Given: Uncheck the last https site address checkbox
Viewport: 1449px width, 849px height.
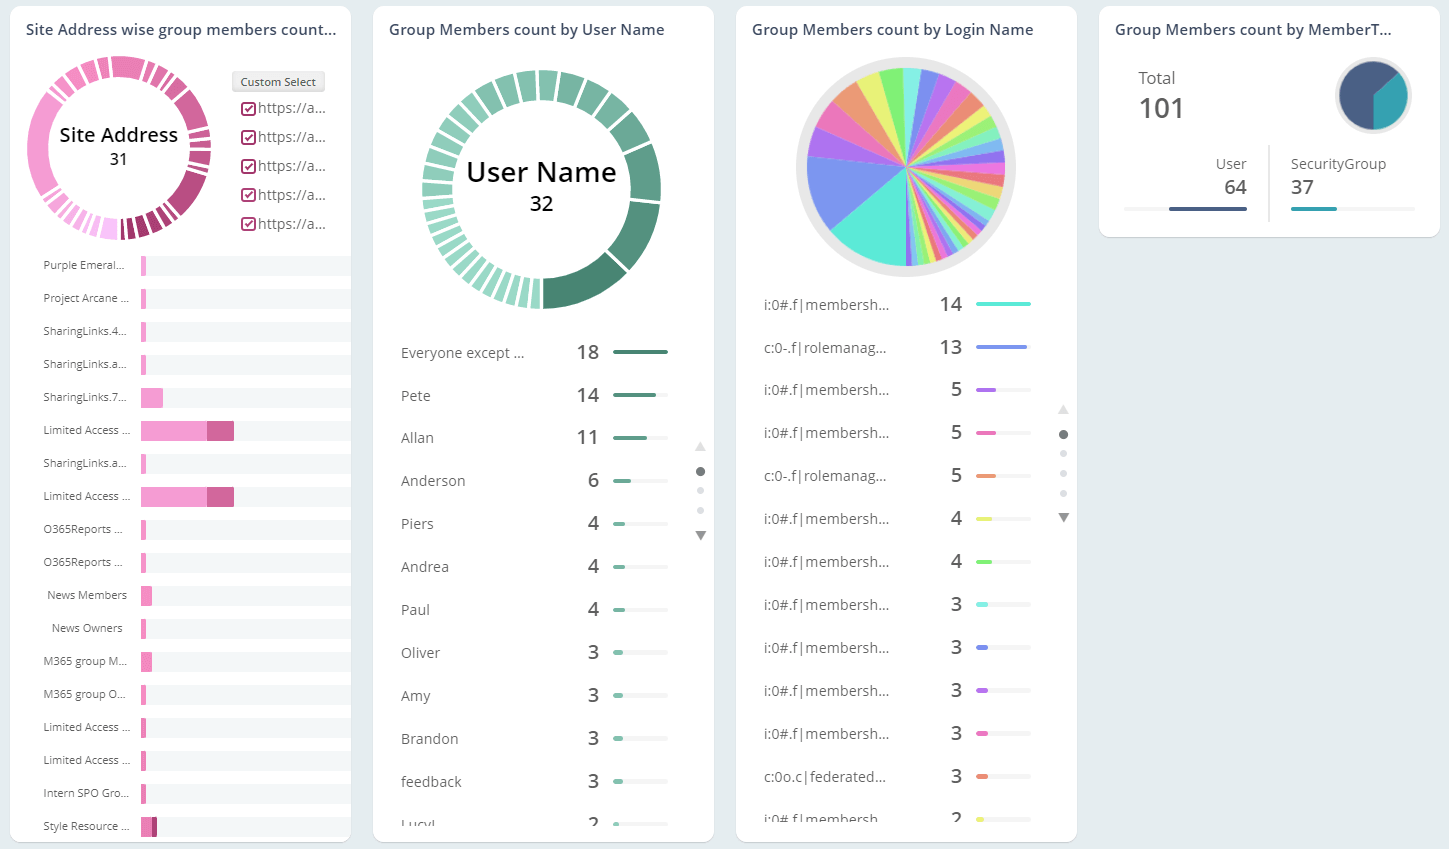Looking at the screenshot, I should pyautogui.click(x=249, y=223).
